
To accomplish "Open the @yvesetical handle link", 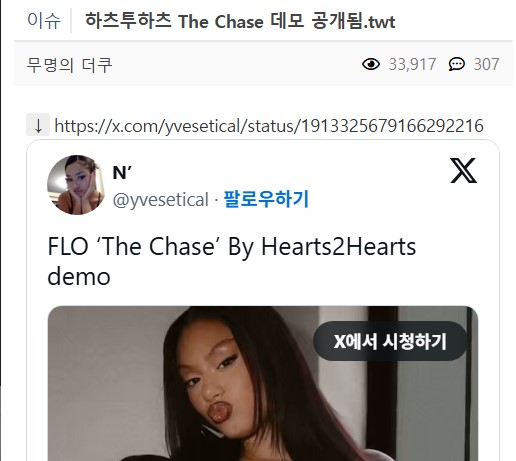I will pyautogui.click(x=161, y=200).
